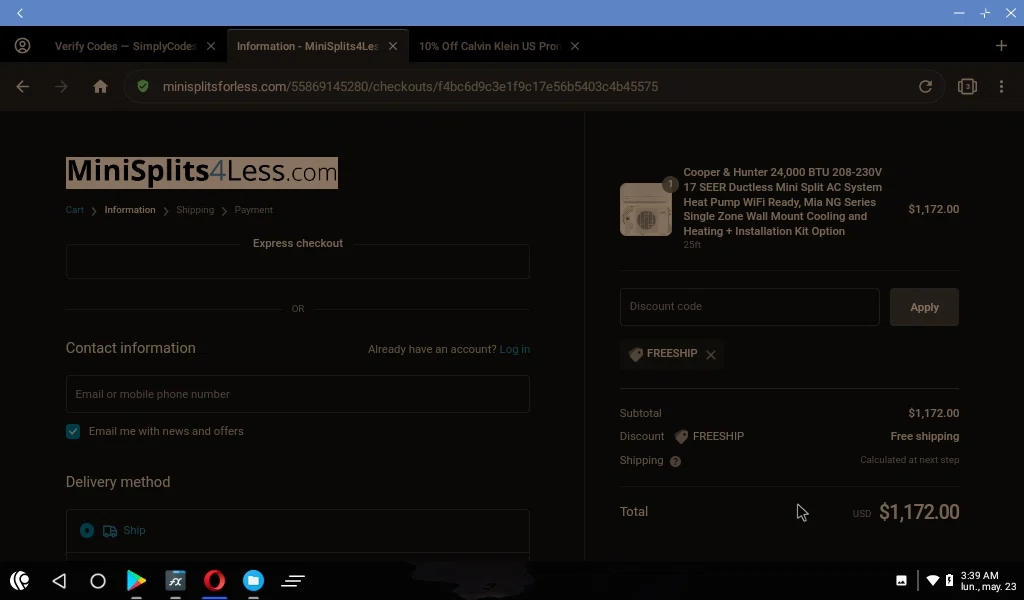Remove the FREESHIP discount code
Viewport: 1024px width, 600px height.
[x=711, y=355]
